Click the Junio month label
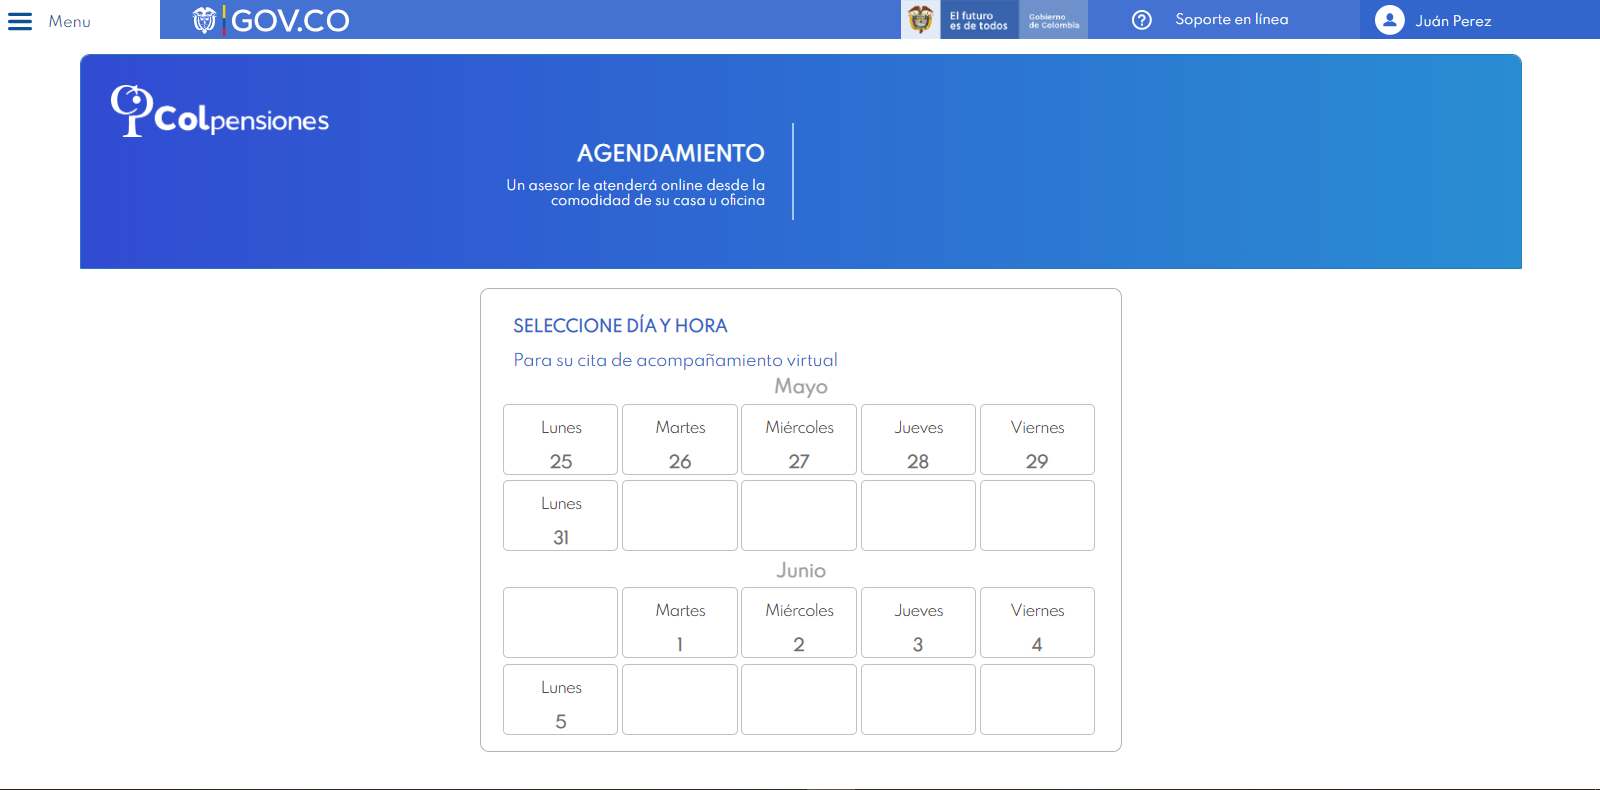Image resolution: width=1600 pixels, height=790 pixels. (x=801, y=570)
